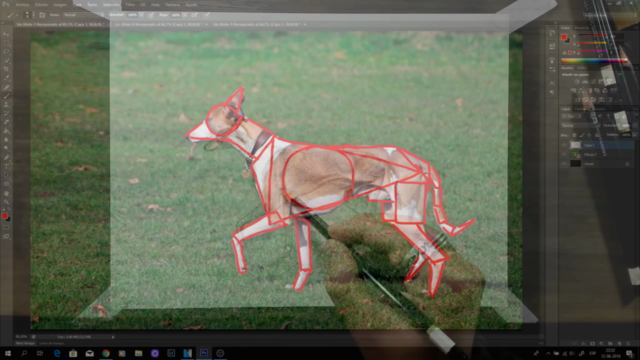
Task: Select the Lasso tool
Action: 6,52
